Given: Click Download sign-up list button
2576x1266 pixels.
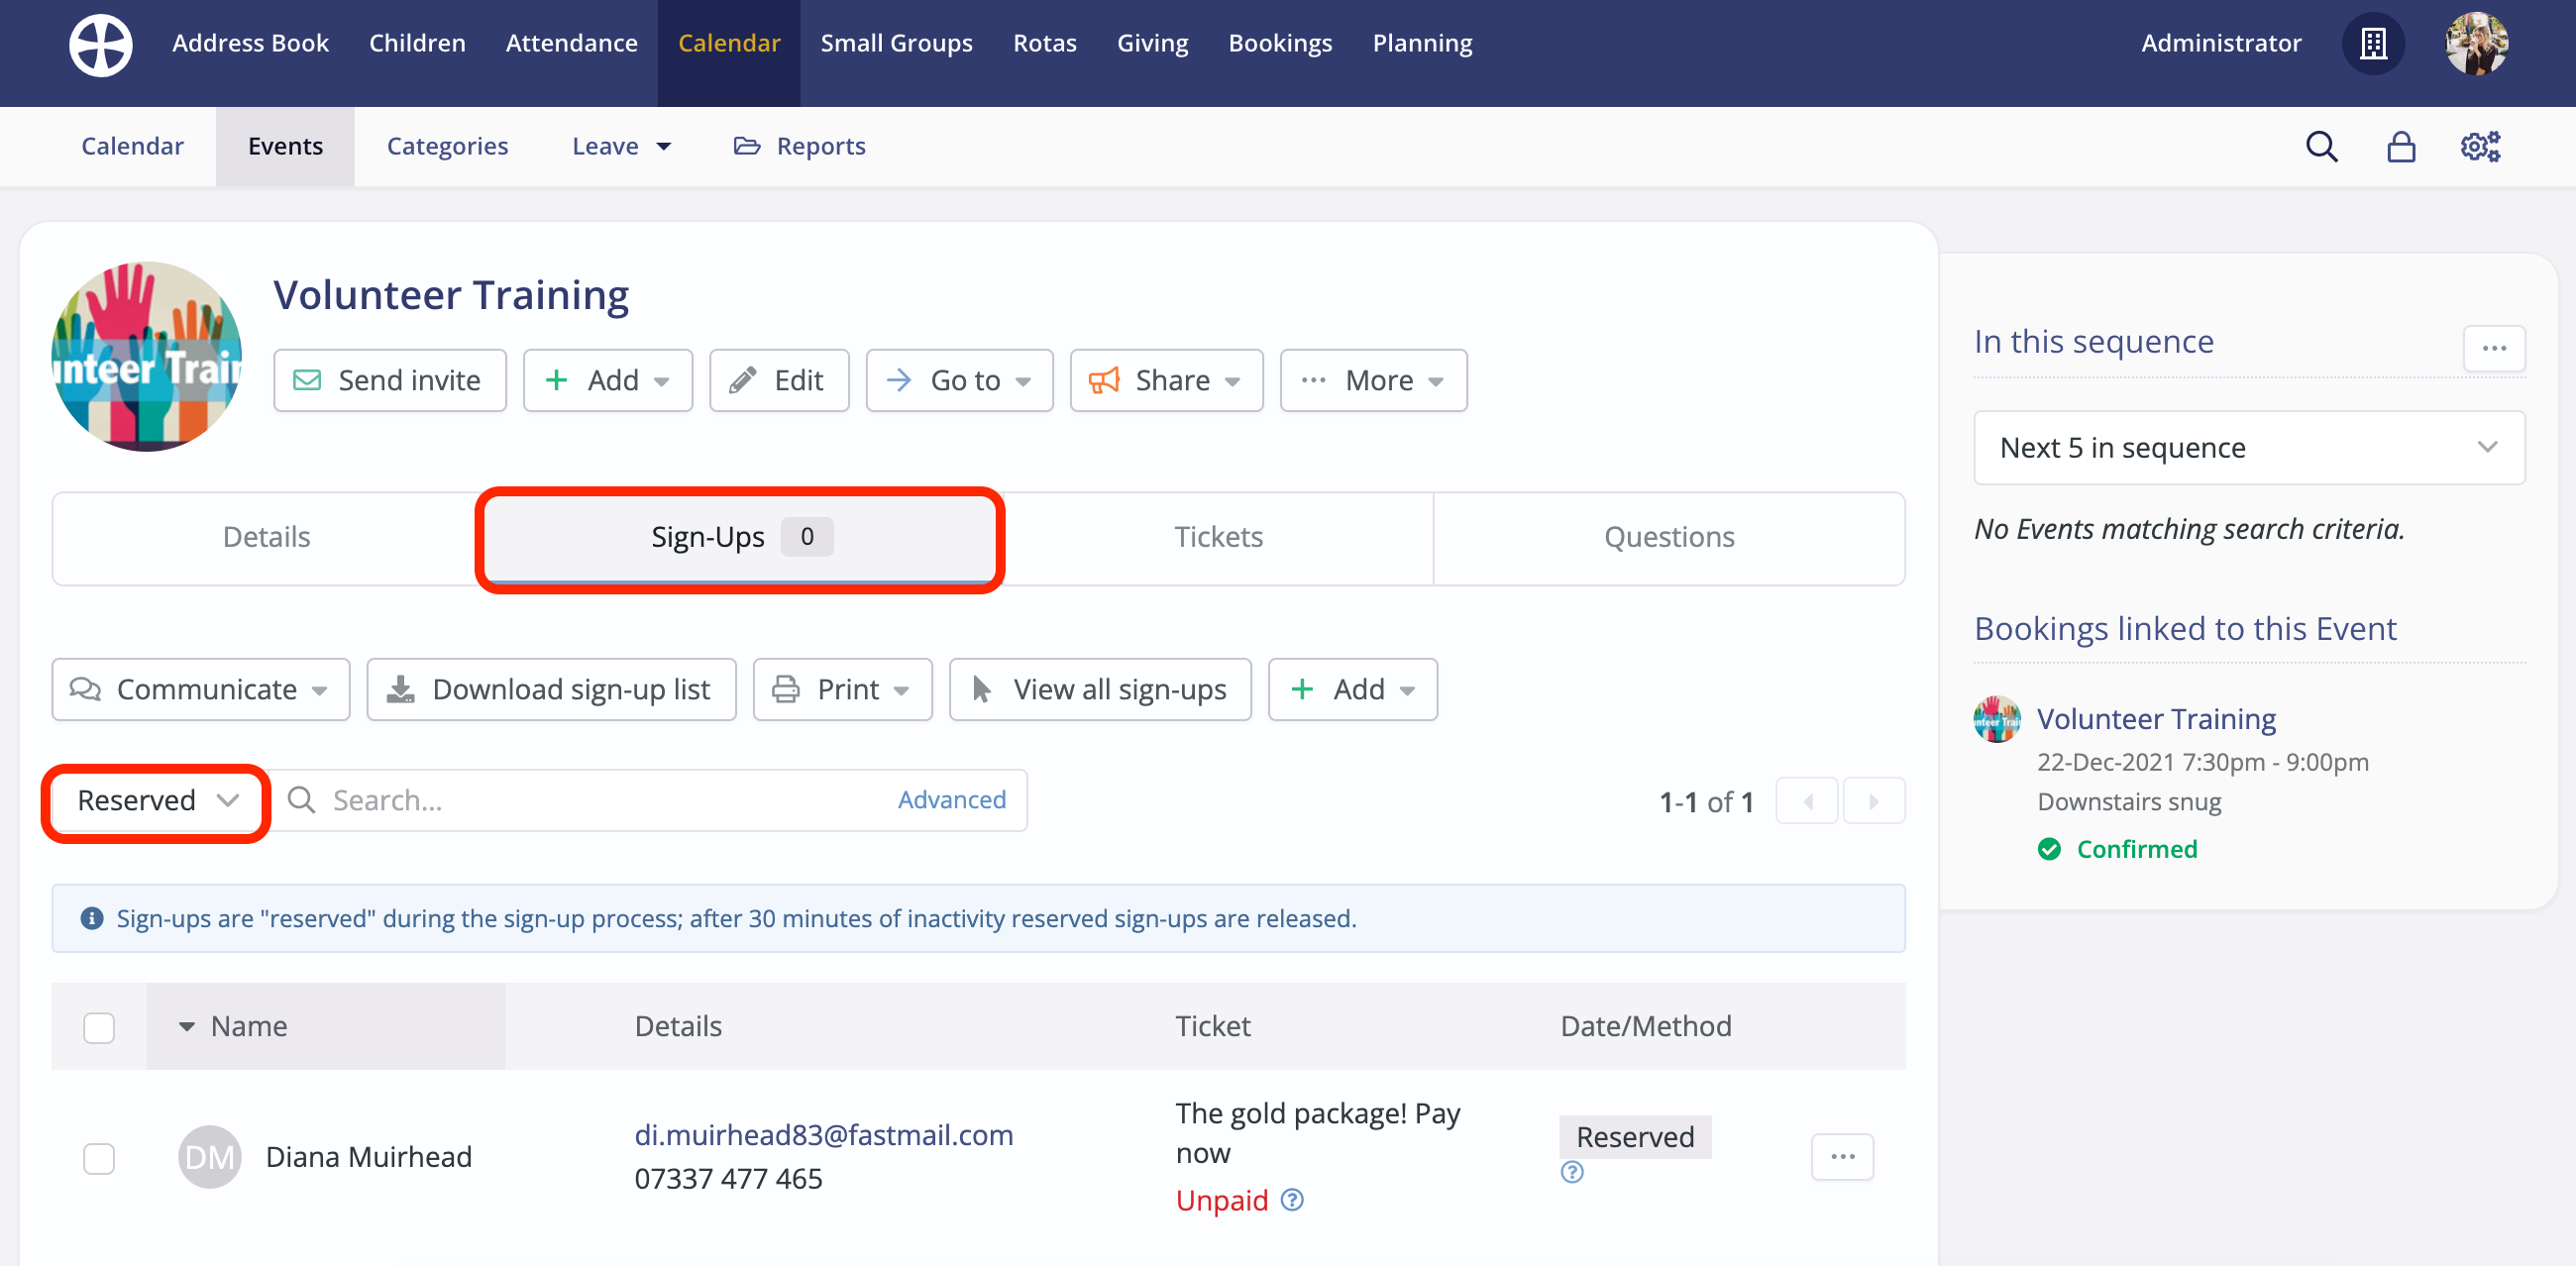Looking at the screenshot, I should (x=551, y=689).
